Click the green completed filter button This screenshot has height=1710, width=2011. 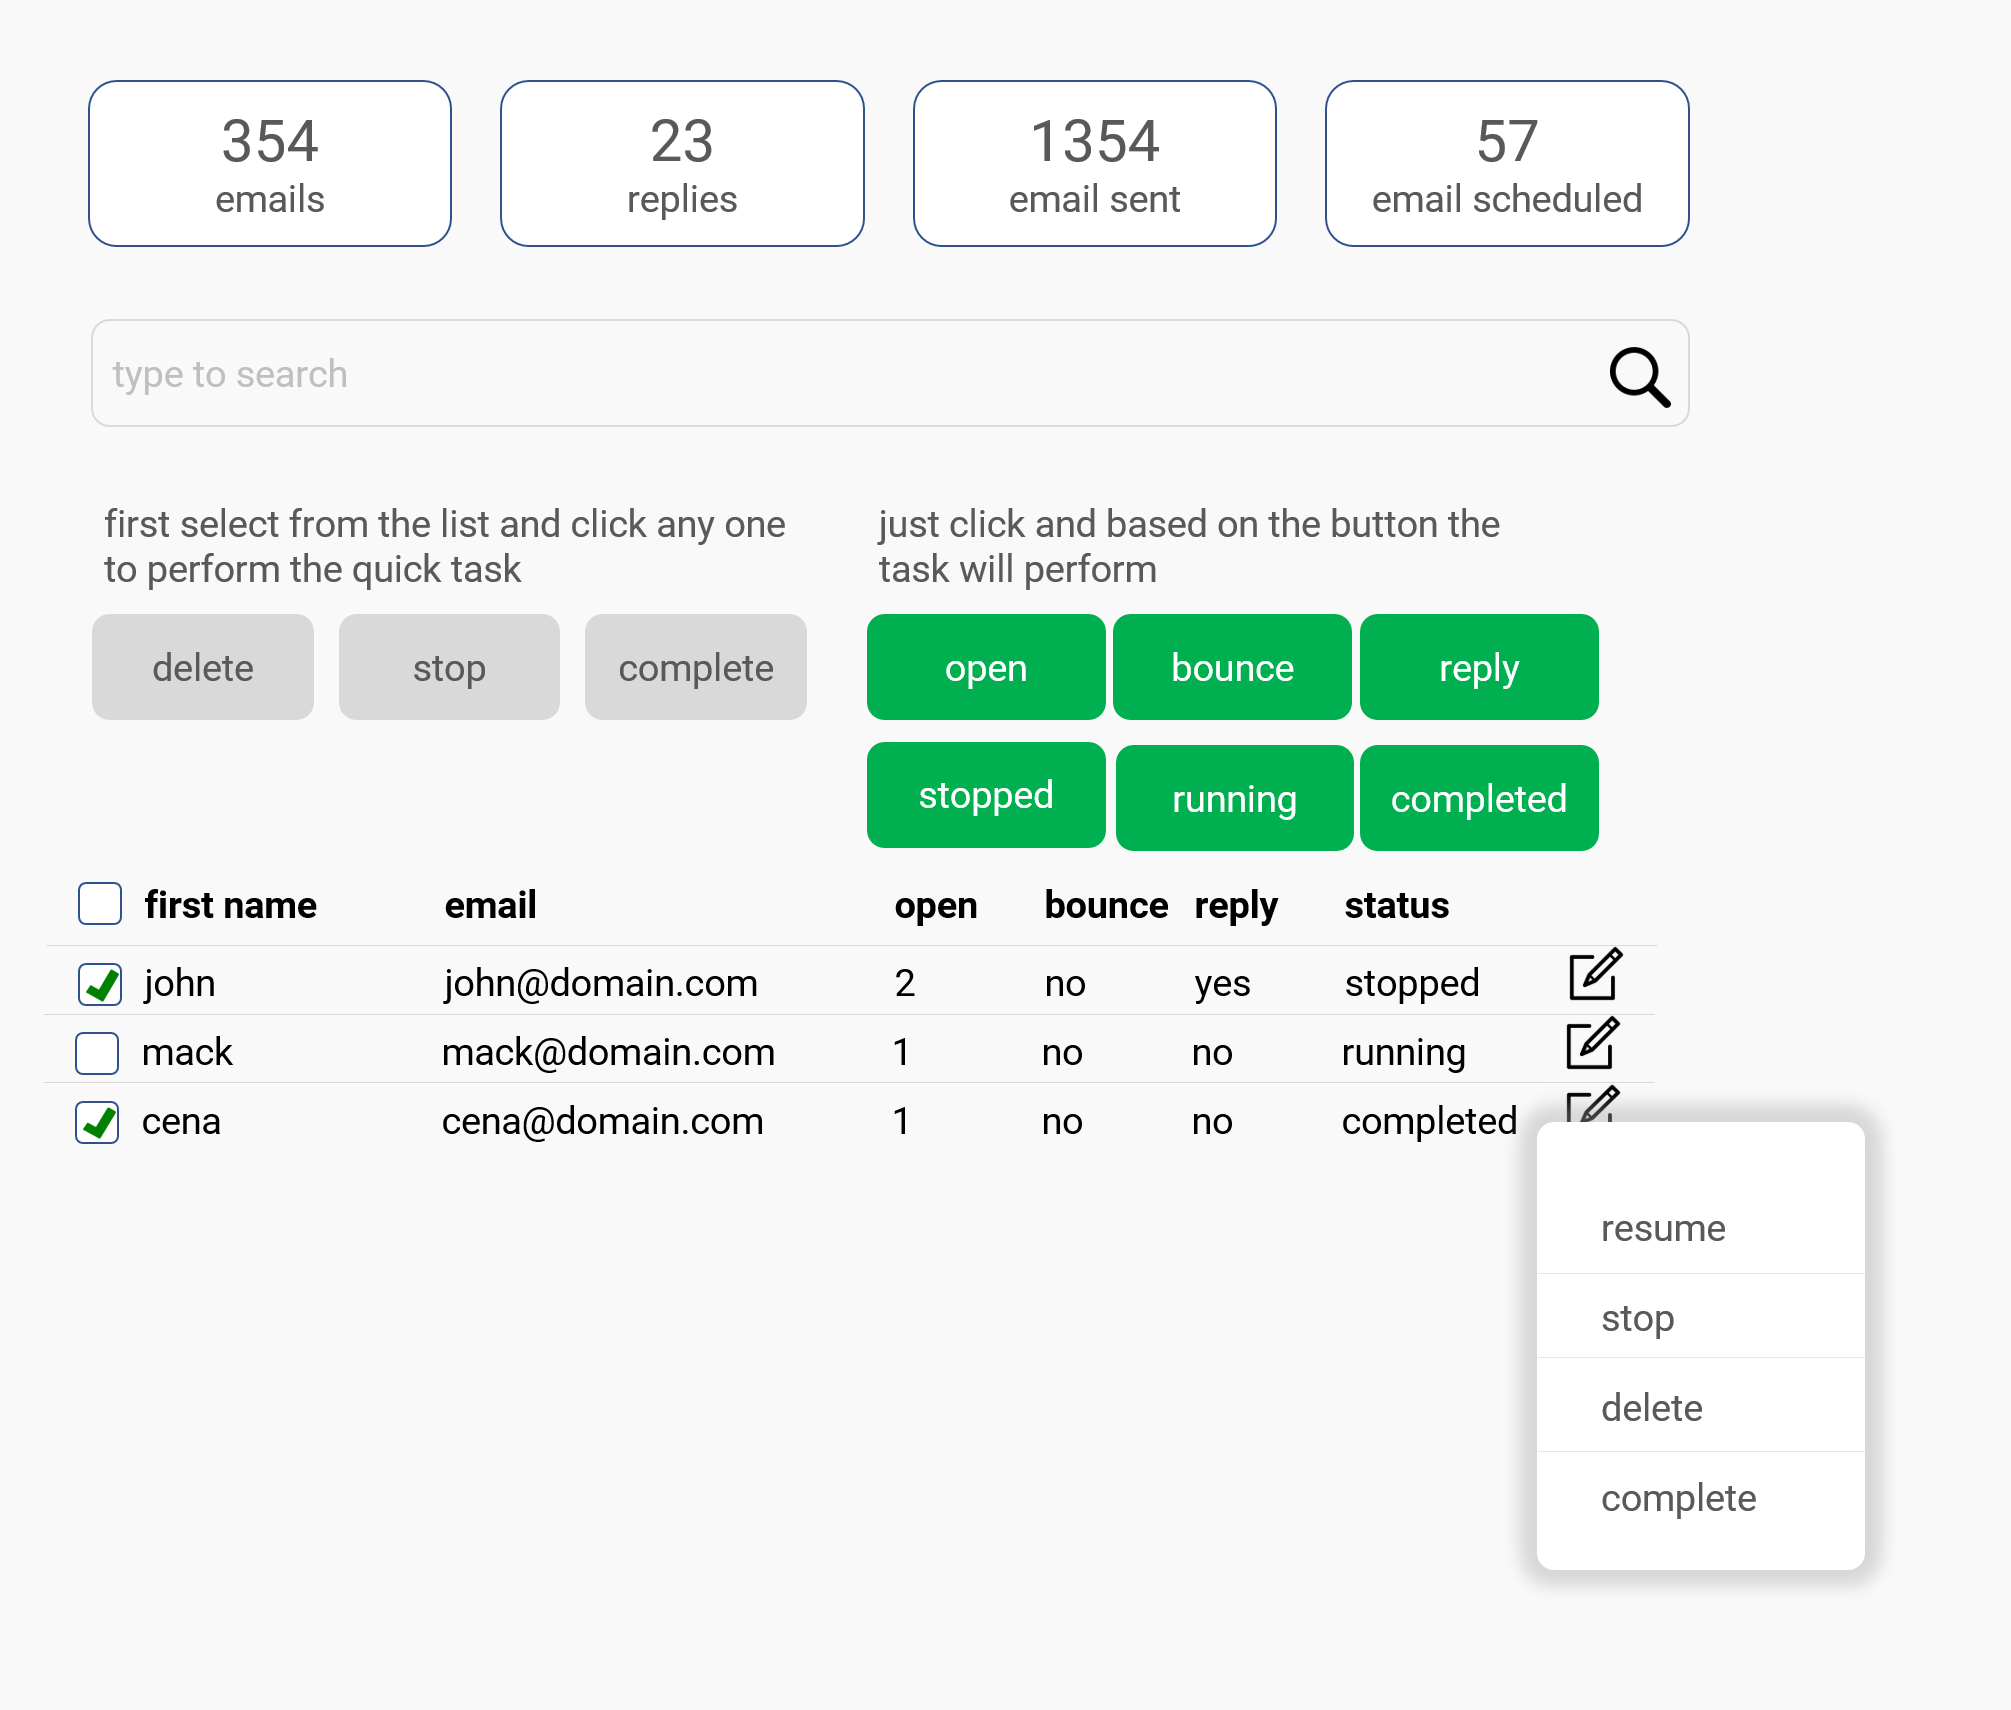click(x=1479, y=798)
